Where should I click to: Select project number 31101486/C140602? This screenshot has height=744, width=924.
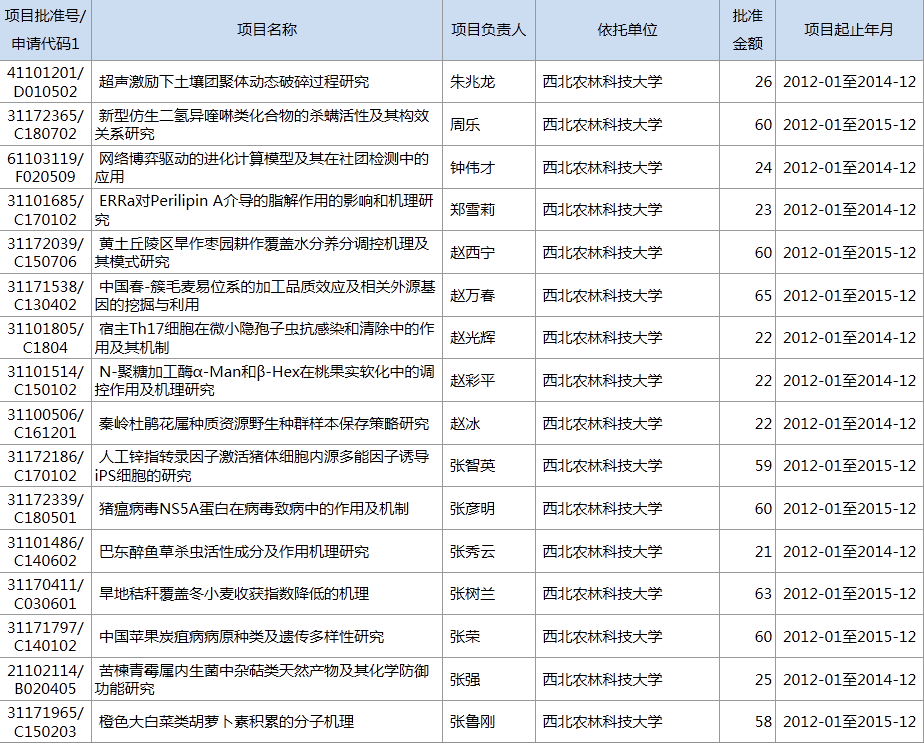45,552
